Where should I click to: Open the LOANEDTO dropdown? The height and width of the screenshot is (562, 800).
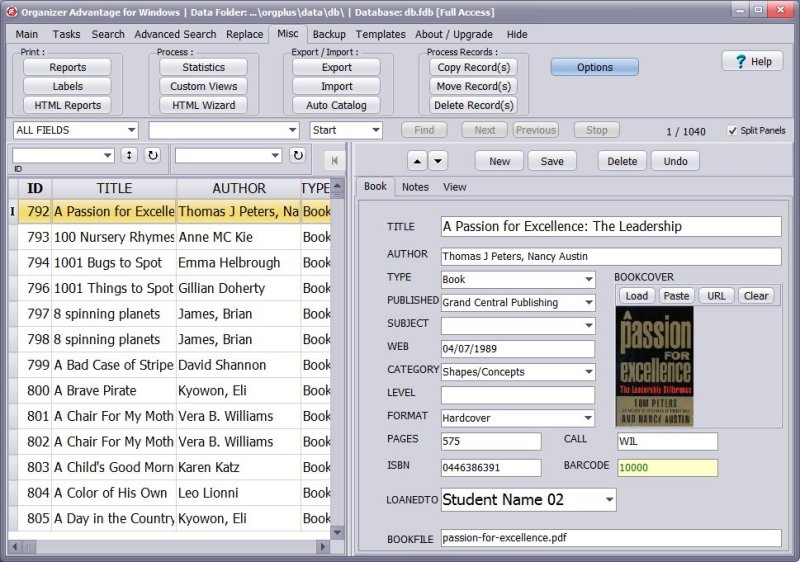coord(609,500)
